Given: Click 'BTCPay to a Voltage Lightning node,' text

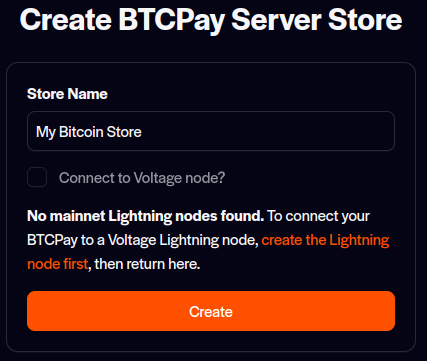Looking at the screenshot, I should coord(143,240).
